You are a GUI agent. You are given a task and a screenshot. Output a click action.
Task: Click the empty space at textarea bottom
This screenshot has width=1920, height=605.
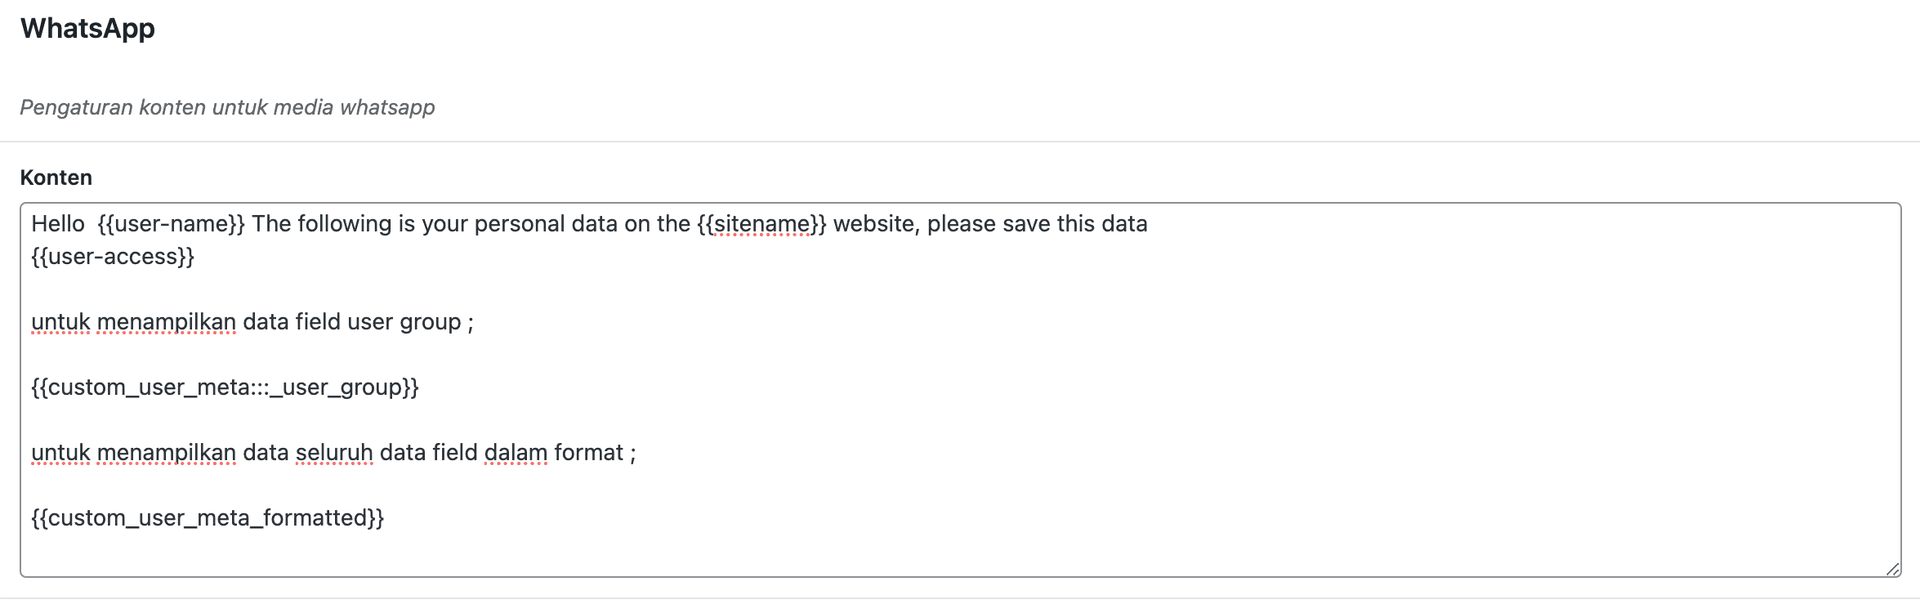(x=900, y=553)
